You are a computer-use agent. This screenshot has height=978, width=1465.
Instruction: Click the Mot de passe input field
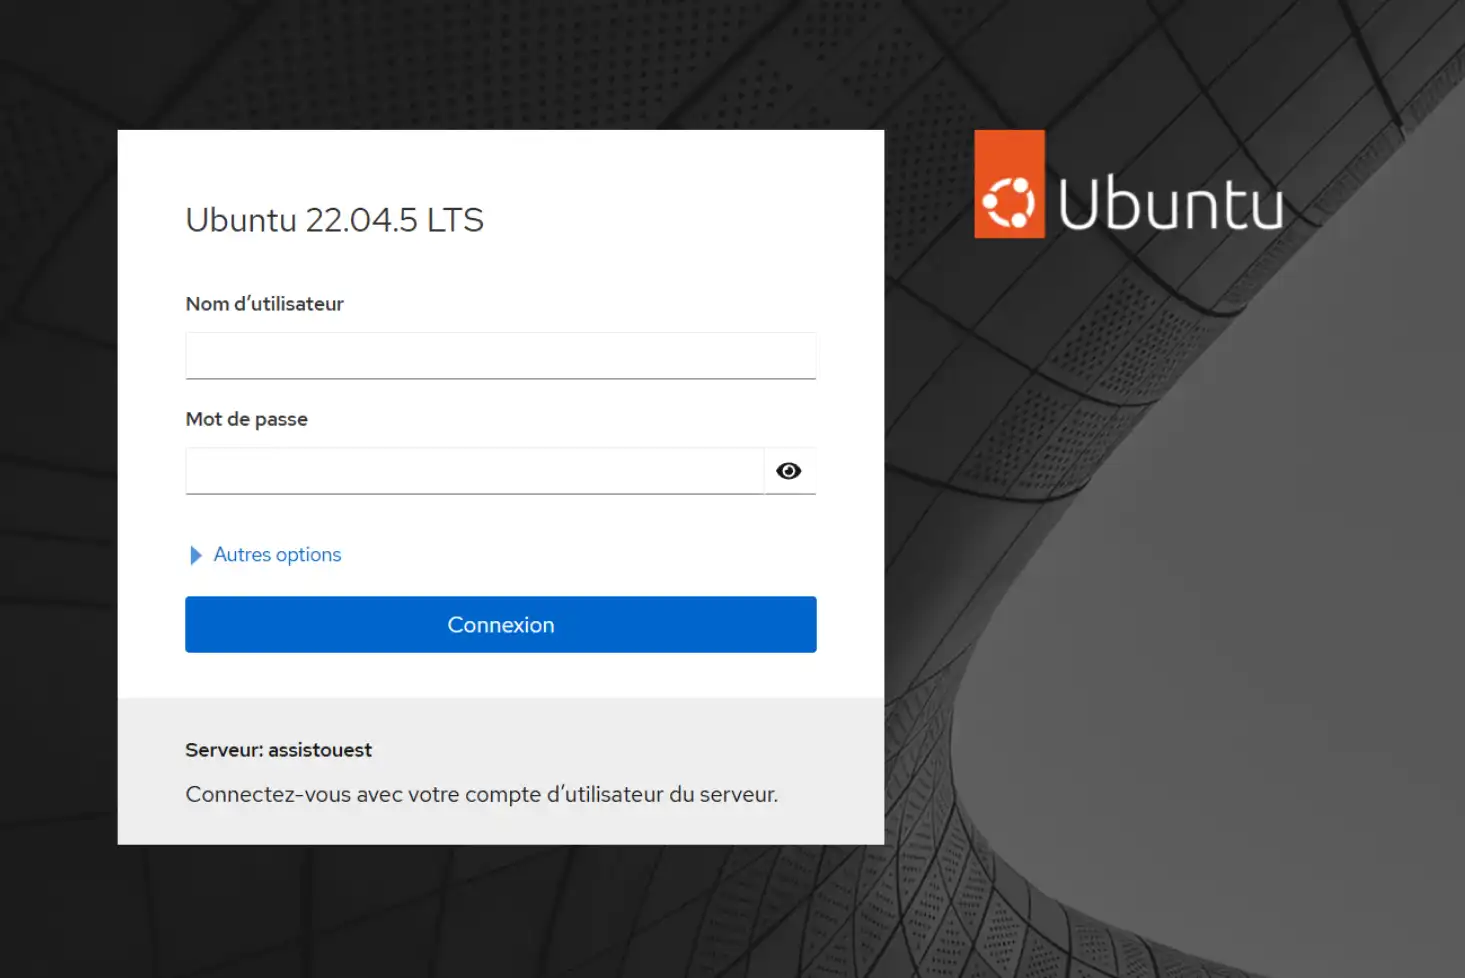[x=474, y=471]
